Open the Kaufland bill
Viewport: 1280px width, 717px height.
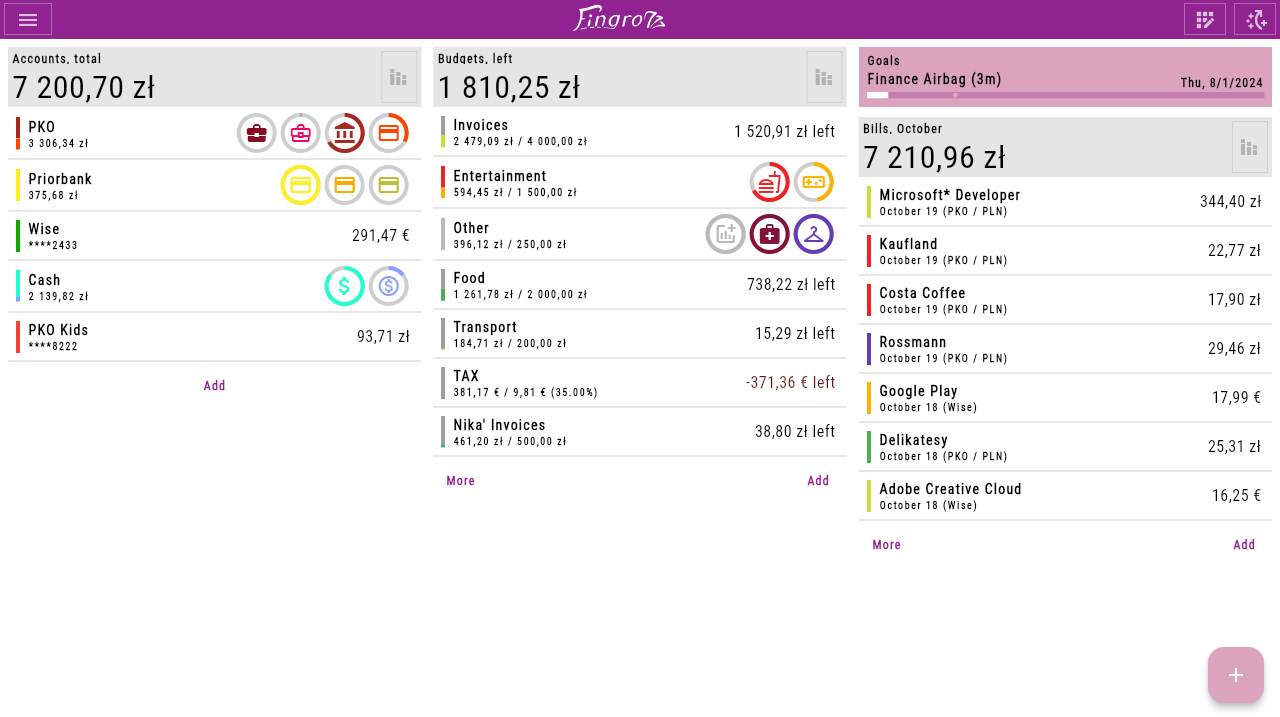1065,251
